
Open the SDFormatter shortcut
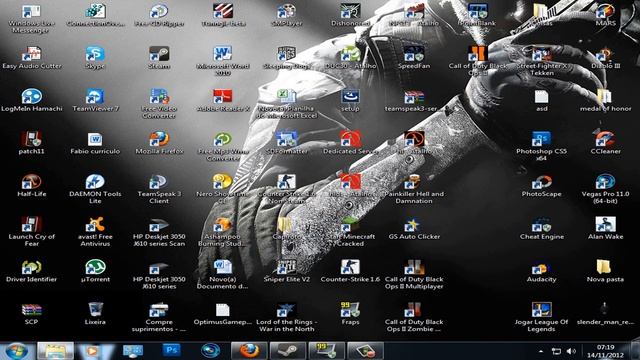click(286, 140)
